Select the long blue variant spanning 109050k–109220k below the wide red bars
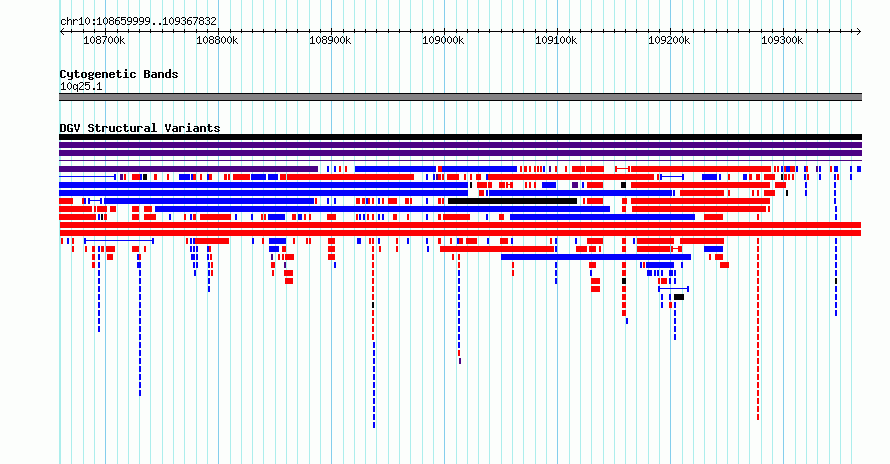 [596, 257]
